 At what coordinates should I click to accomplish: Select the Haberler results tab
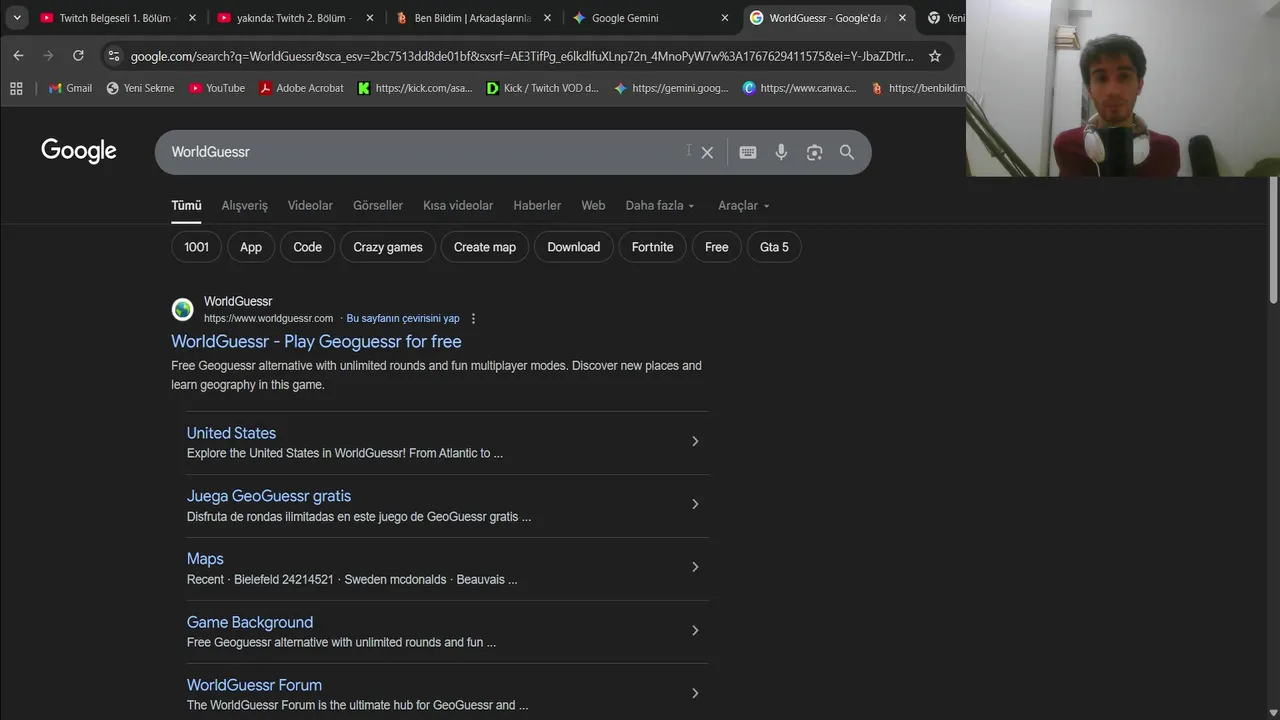point(537,205)
